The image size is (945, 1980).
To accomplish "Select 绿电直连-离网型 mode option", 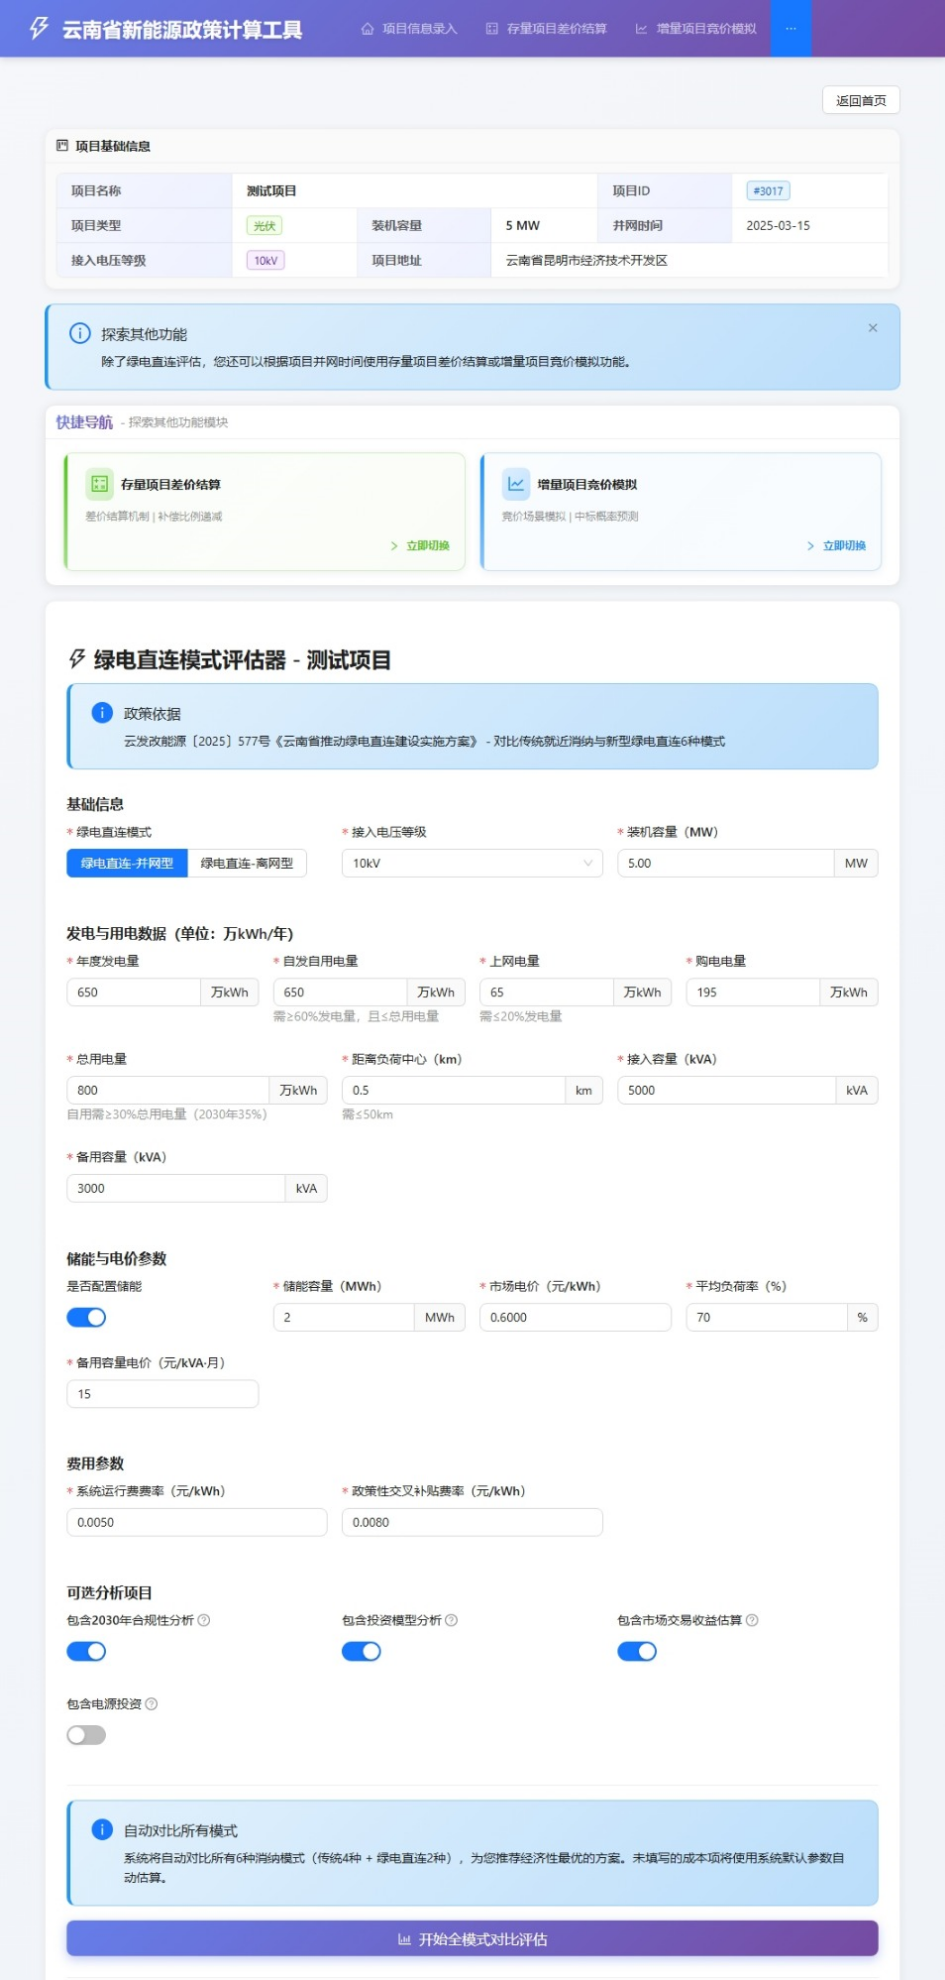I will [247, 863].
